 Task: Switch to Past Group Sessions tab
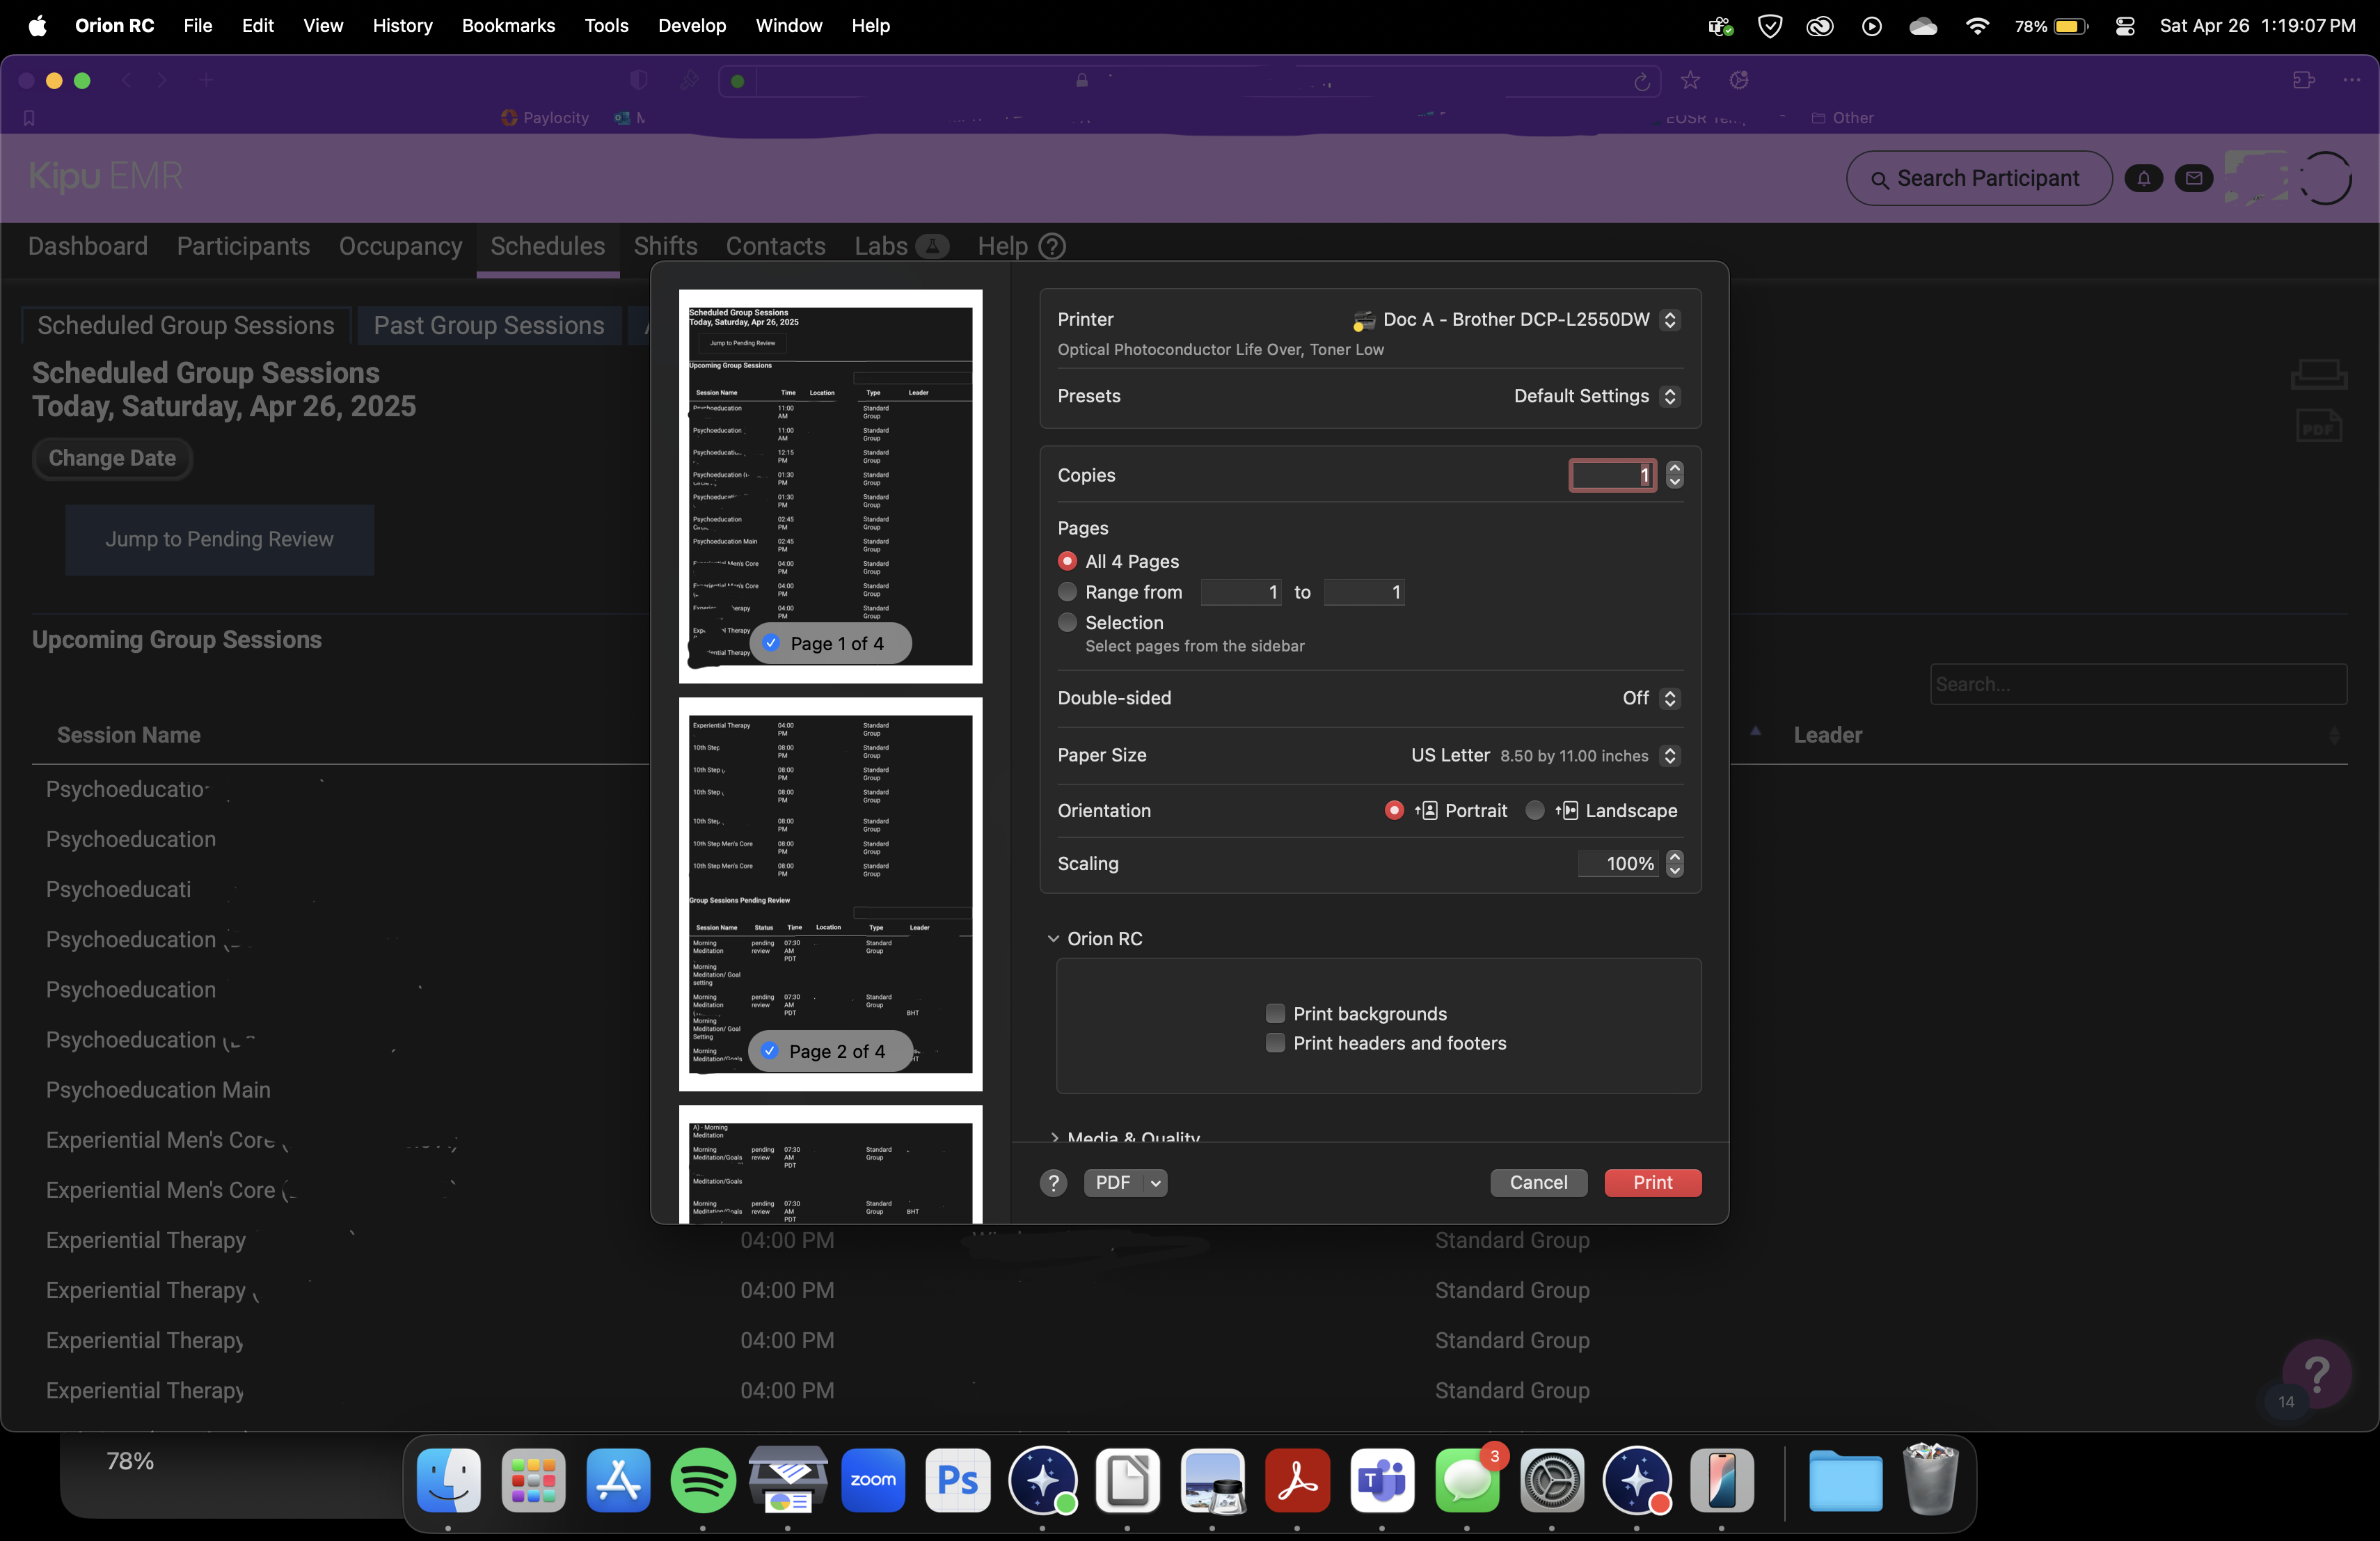[x=488, y=326]
